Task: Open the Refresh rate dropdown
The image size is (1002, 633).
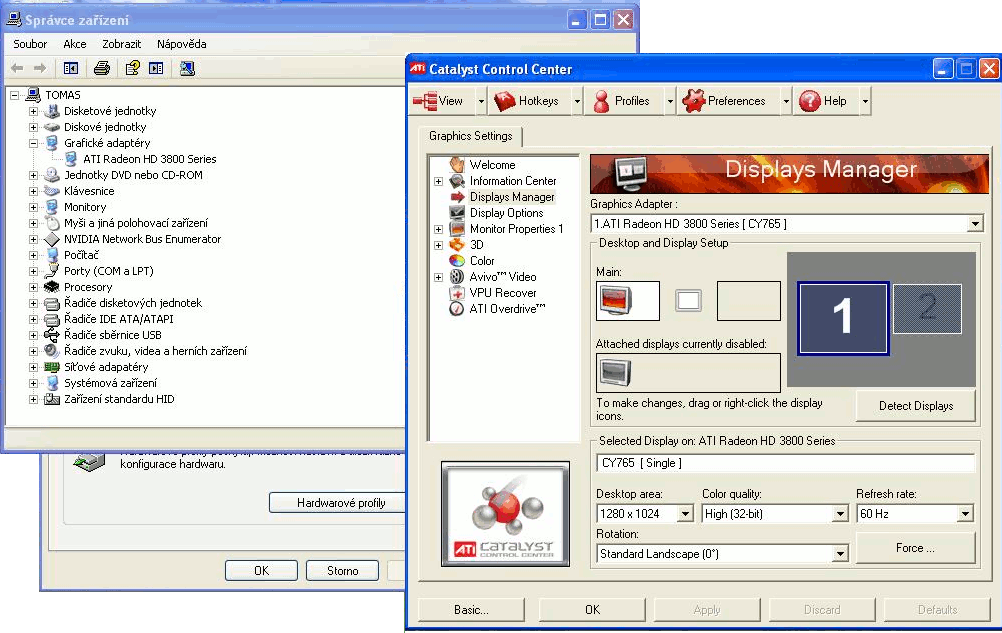Action: pos(965,514)
